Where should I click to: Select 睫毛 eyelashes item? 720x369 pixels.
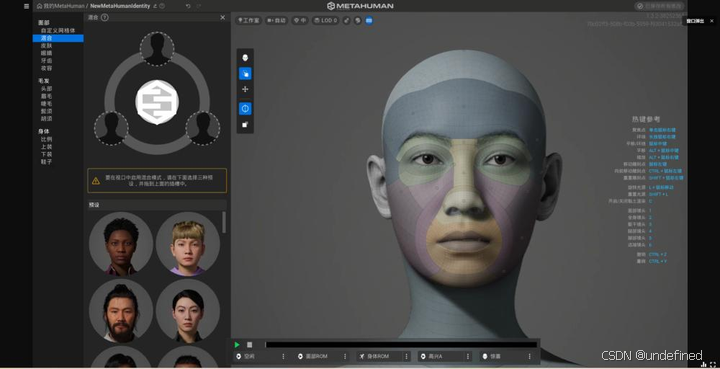click(x=46, y=103)
